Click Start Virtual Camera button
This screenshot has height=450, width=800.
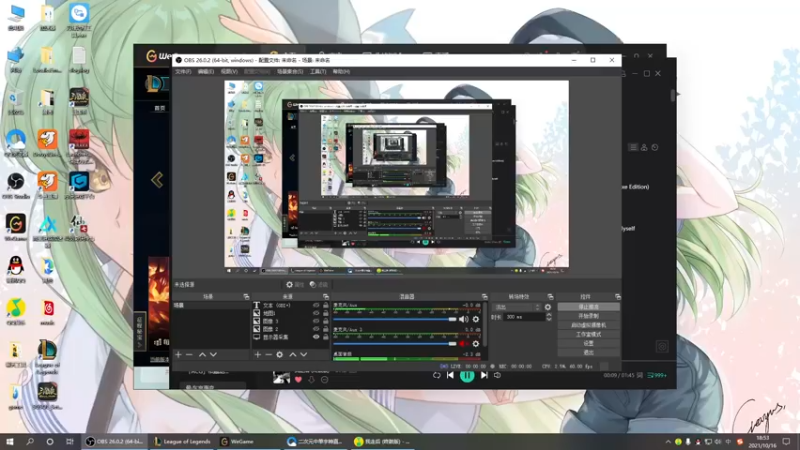[588, 325]
